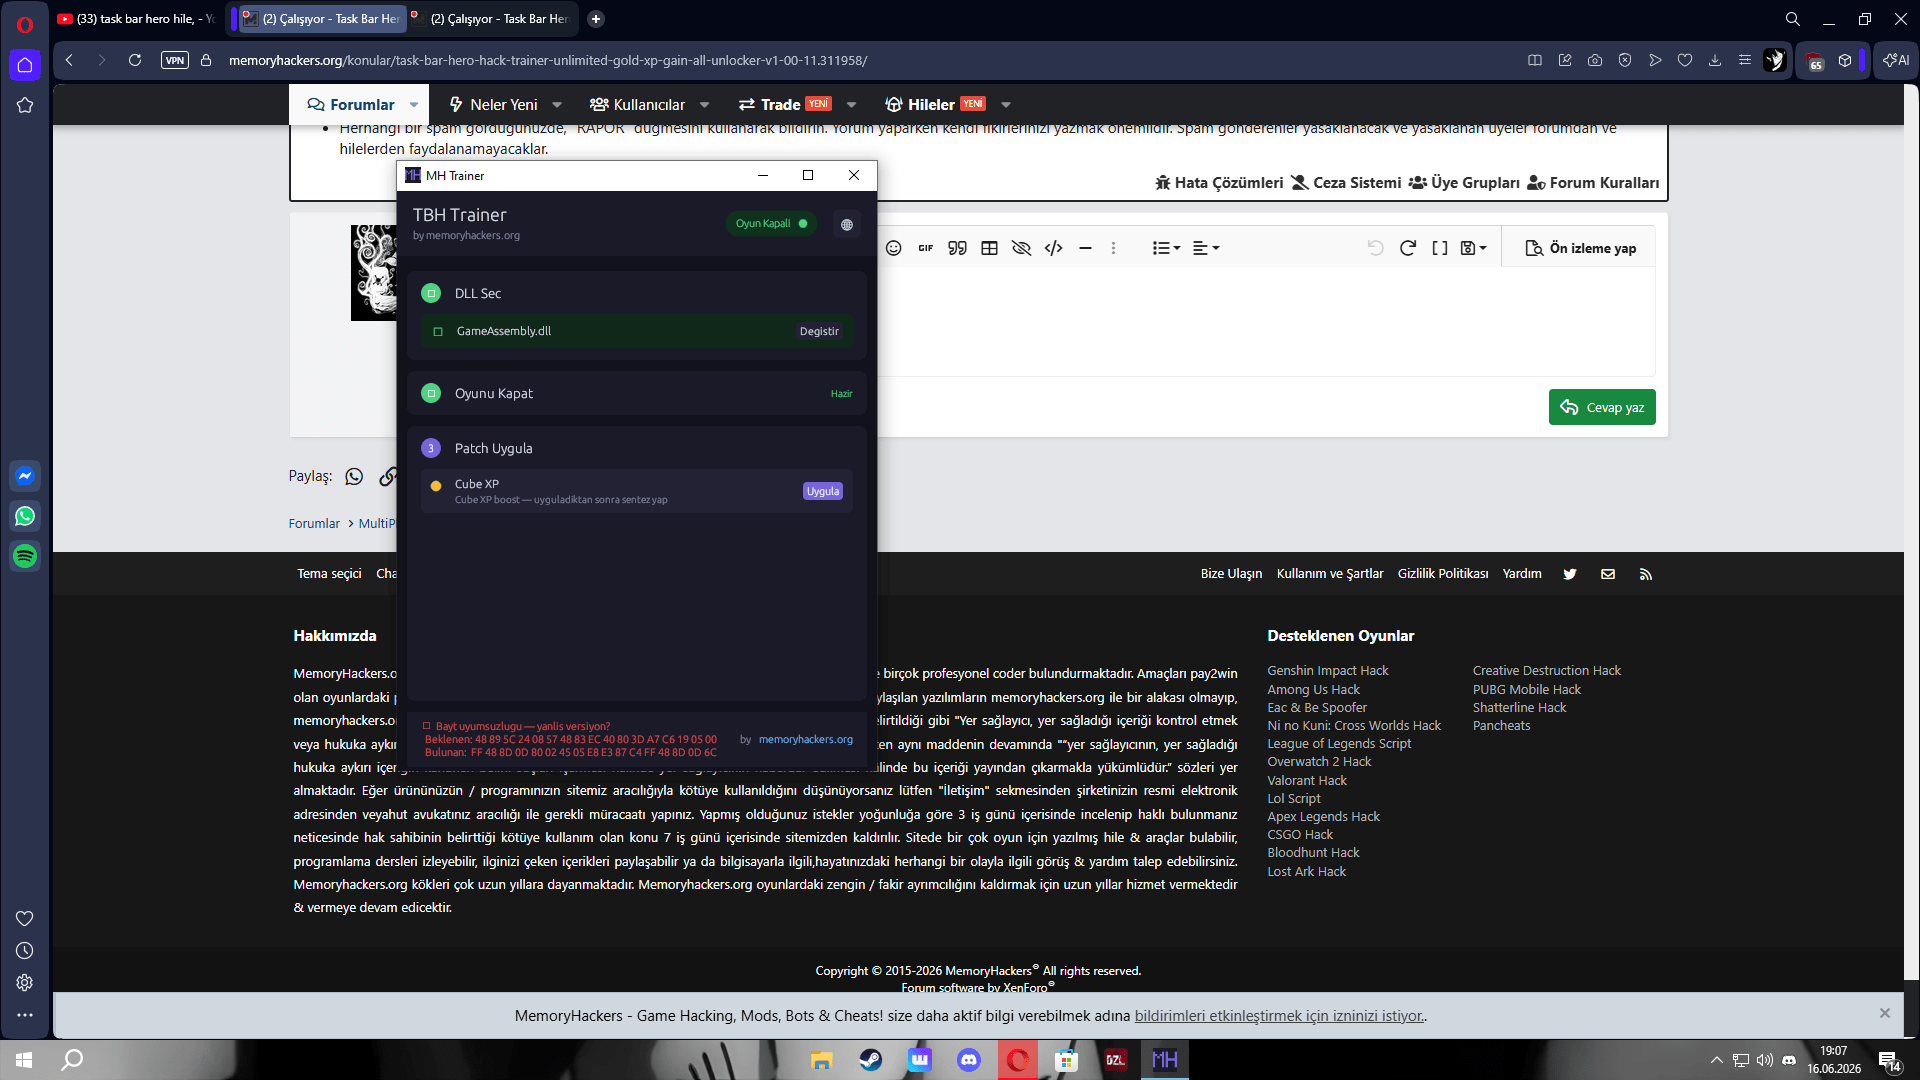This screenshot has width=1920, height=1080.
Task: Open the save draft dropdown
Action: [x=1474, y=248]
